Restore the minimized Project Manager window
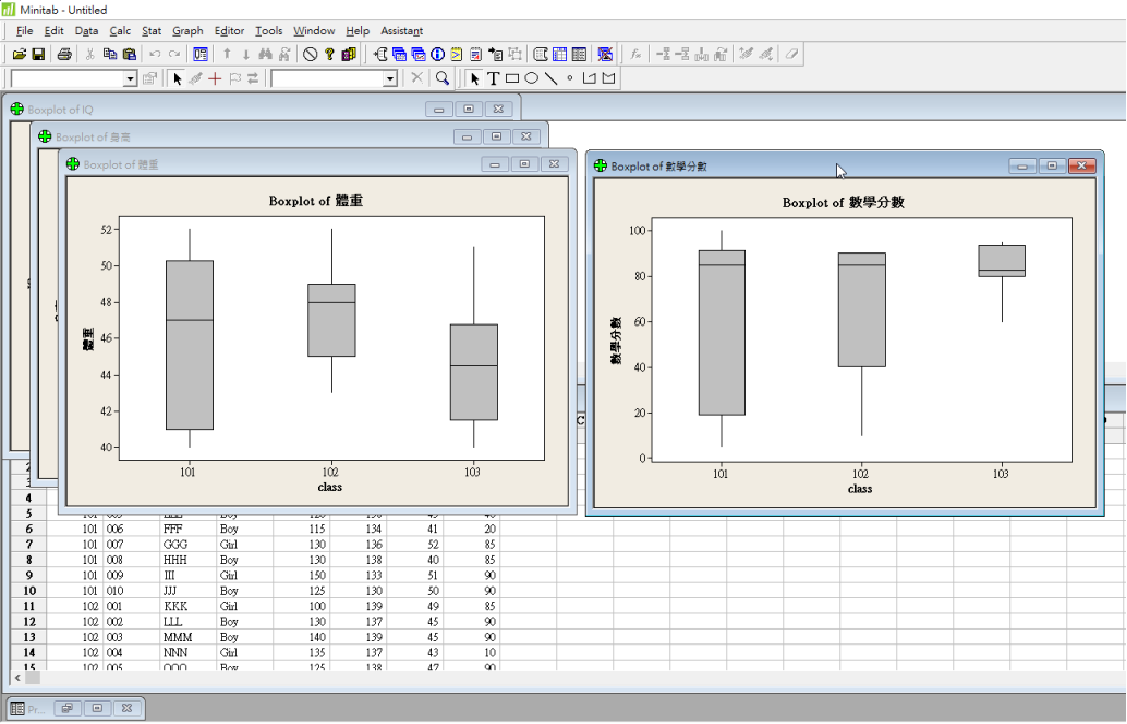Screen dimensions: 1127x724 pos(67,708)
